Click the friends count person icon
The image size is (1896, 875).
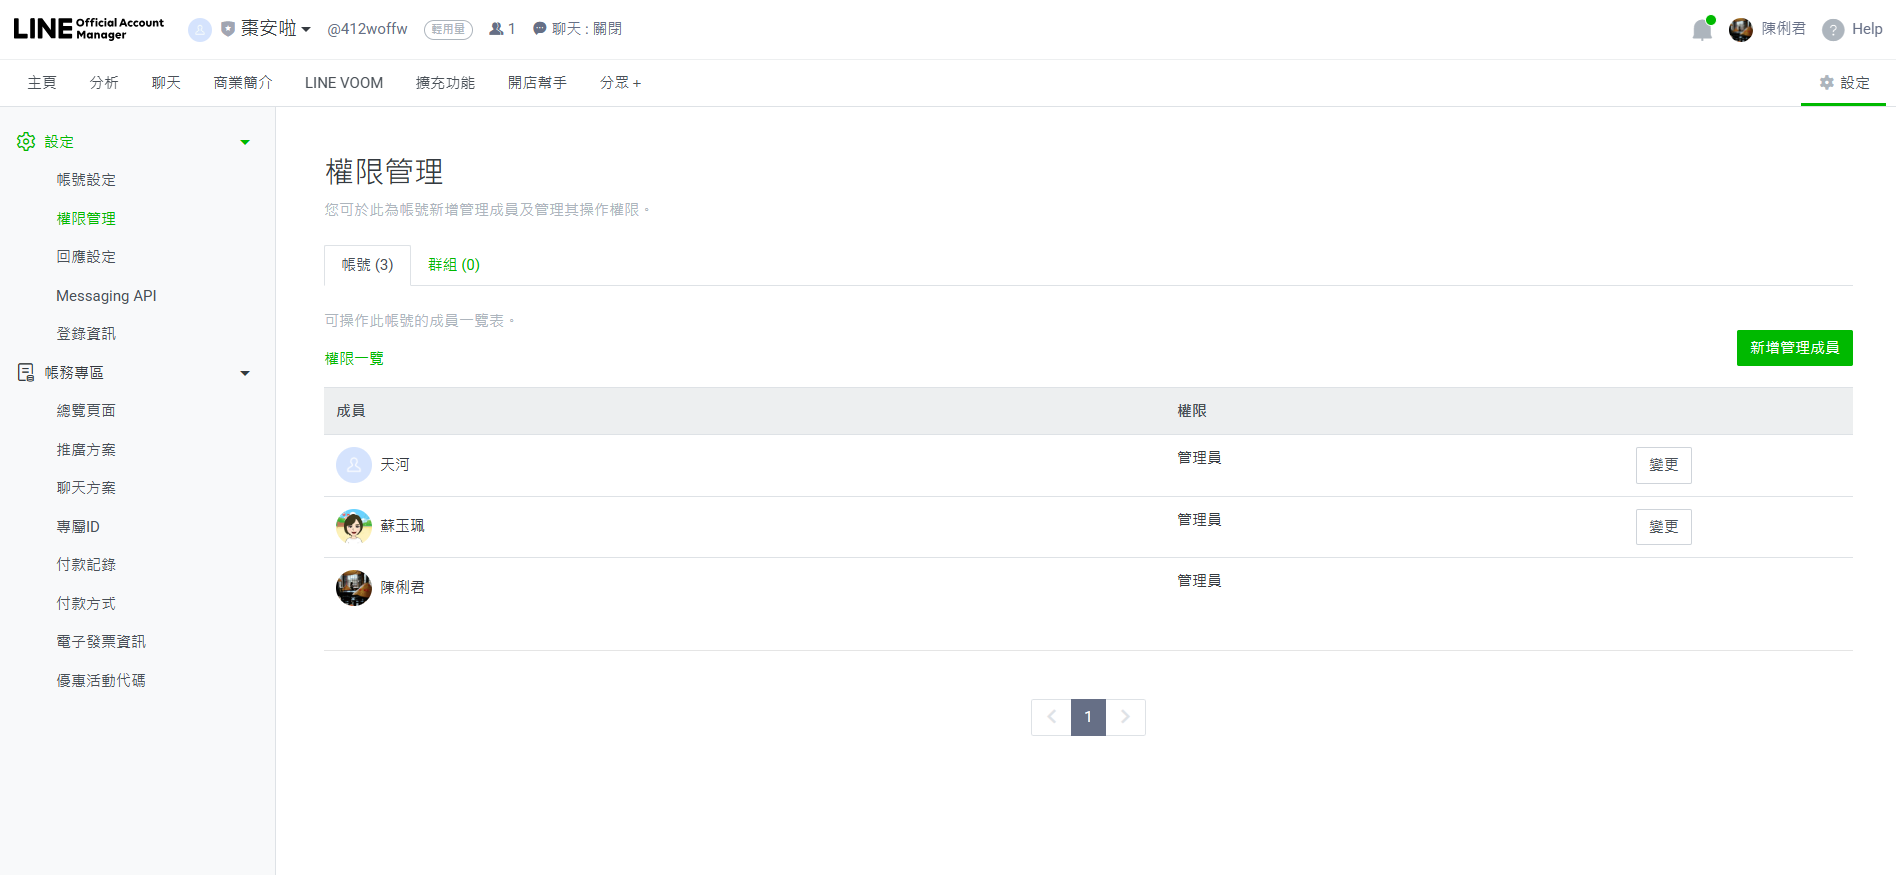coord(496,29)
